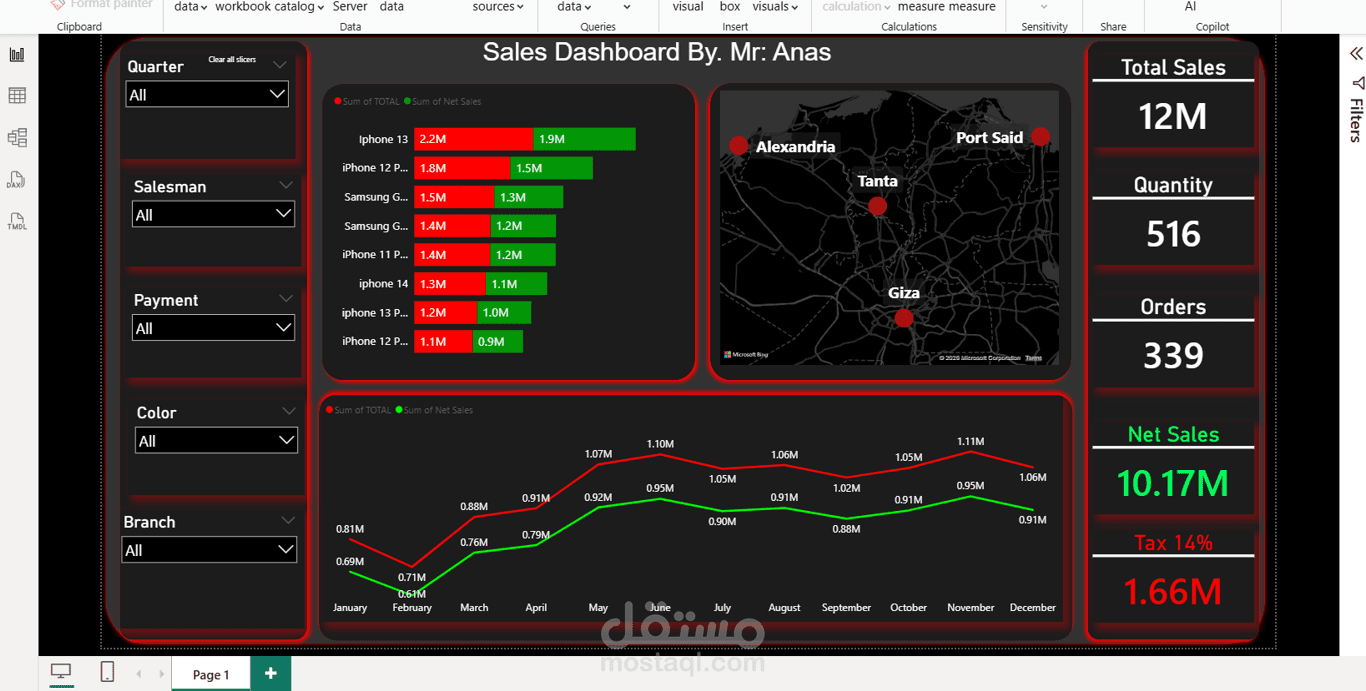Add a new page with plus button
The image size is (1366, 691).
[x=270, y=674]
